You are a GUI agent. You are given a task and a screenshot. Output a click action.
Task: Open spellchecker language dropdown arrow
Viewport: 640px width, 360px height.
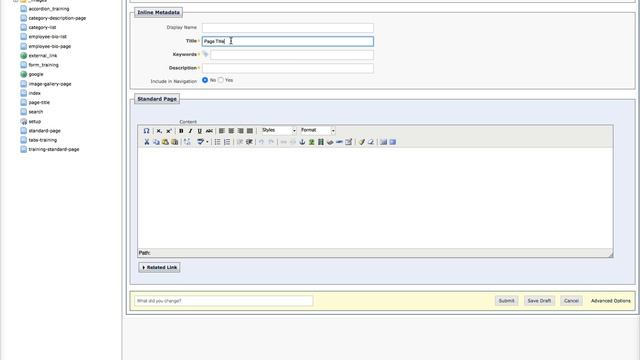point(207,142)
